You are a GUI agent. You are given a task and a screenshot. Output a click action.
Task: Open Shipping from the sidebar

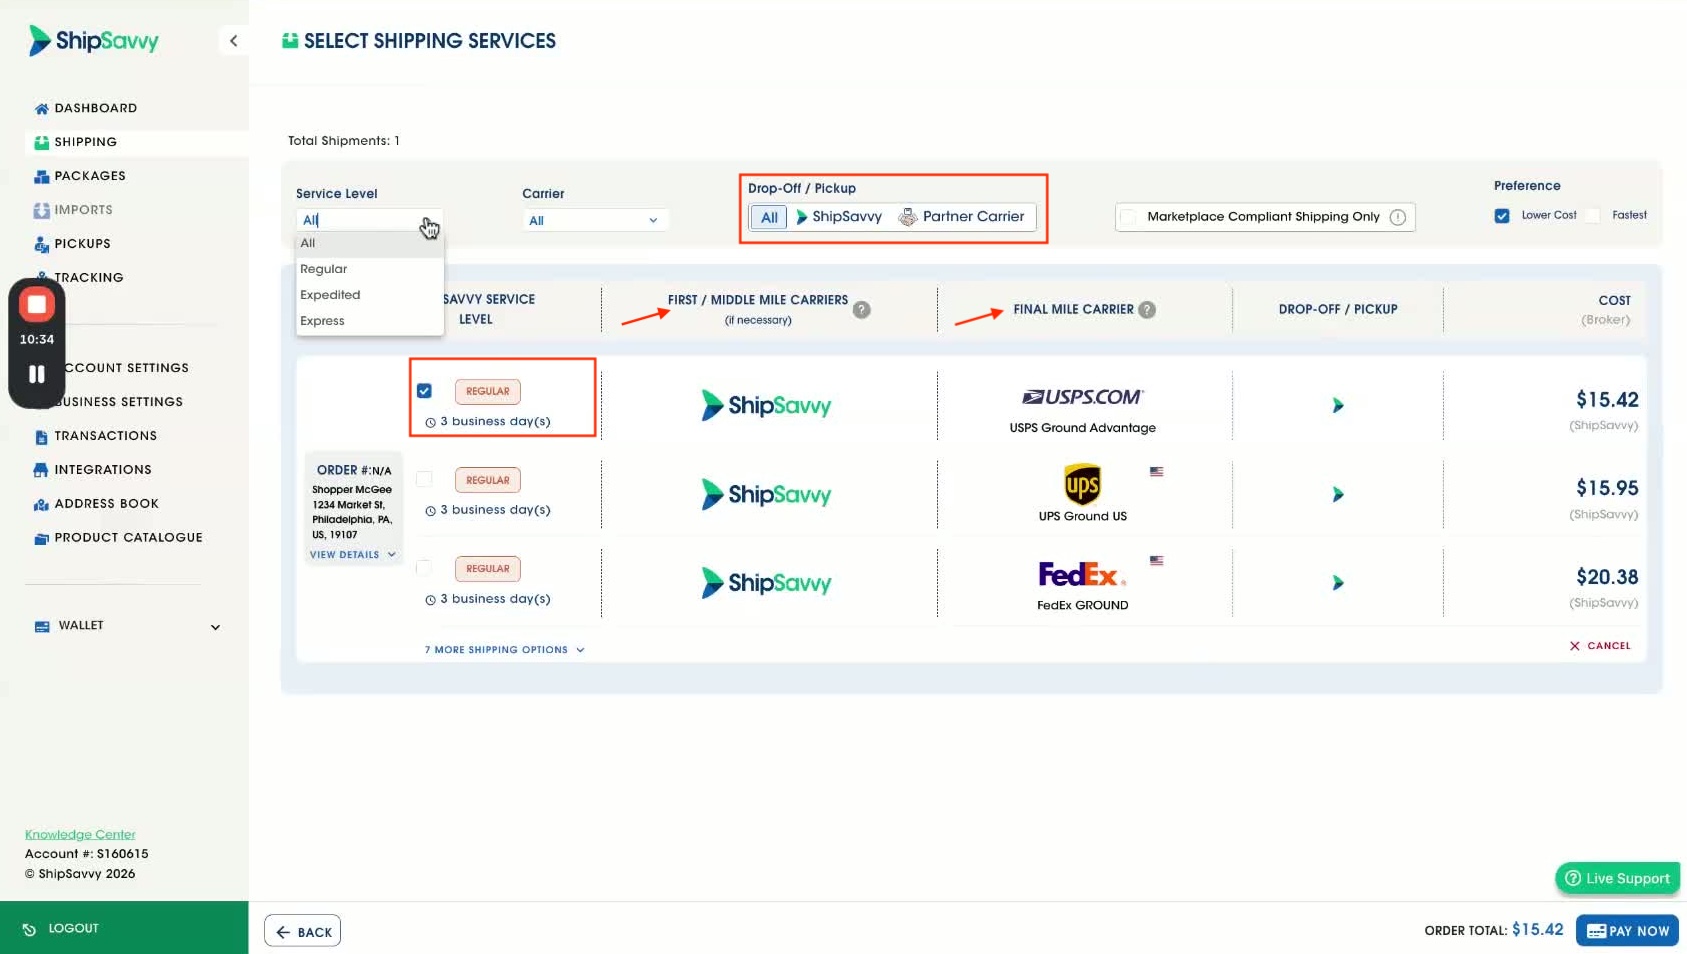coord(85,142)
